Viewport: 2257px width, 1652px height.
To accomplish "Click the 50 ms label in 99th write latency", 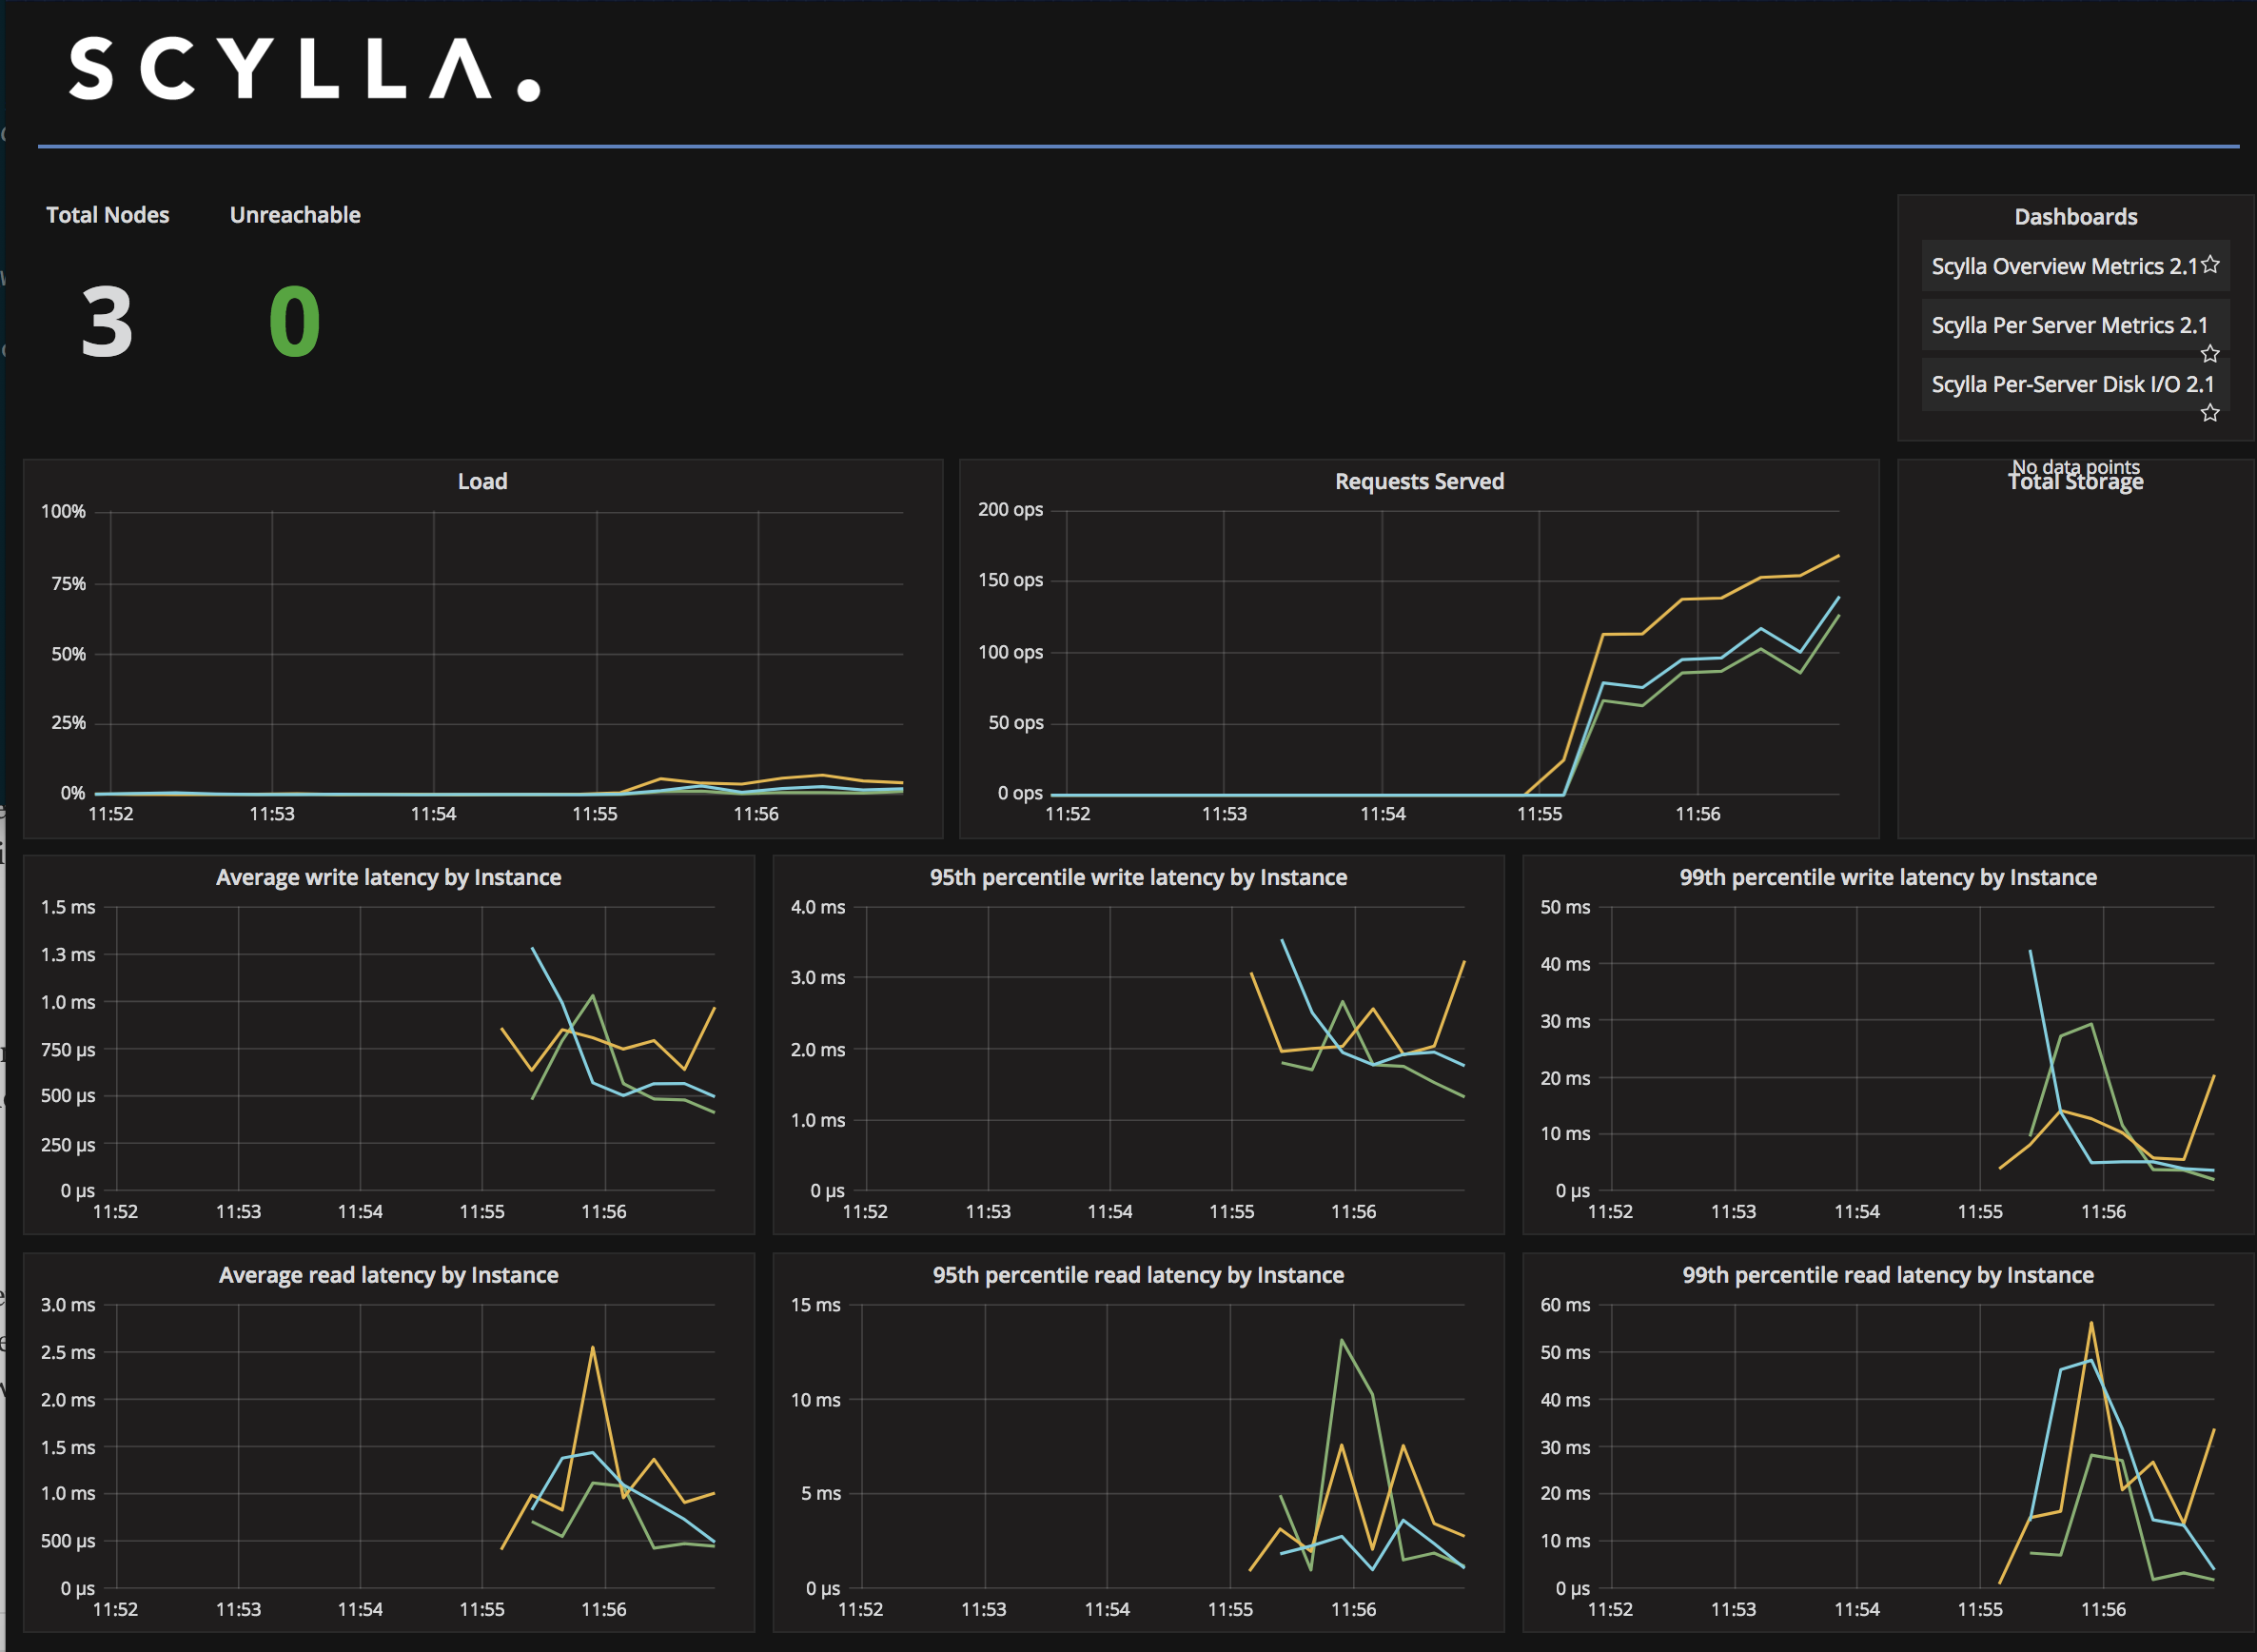I will pos(1565,907).
